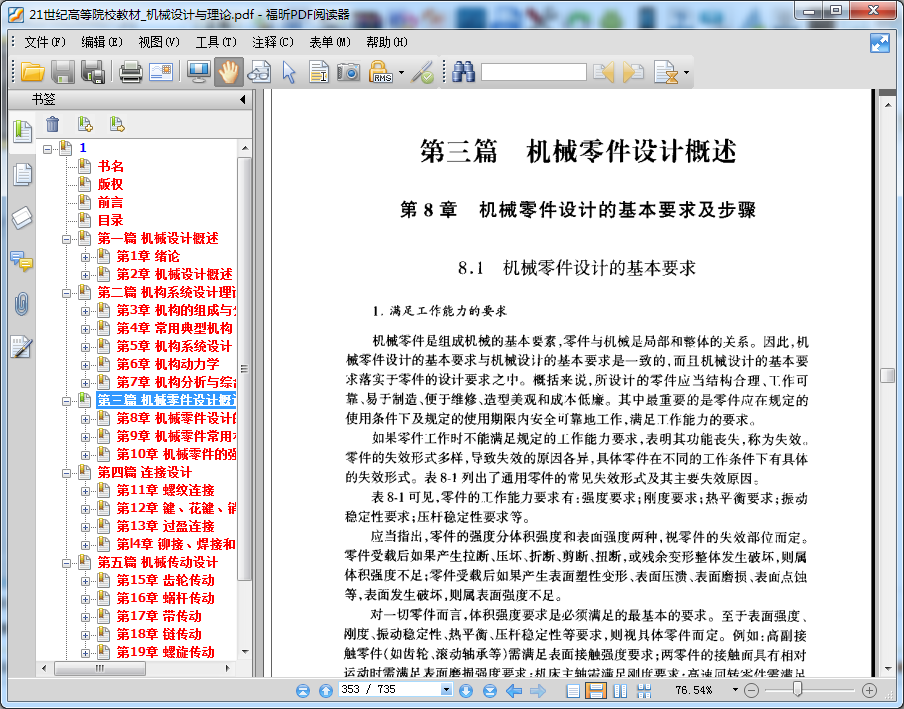Open the 视图 menu
Viewport: 904px width, 709px height.
coord(159,42)
